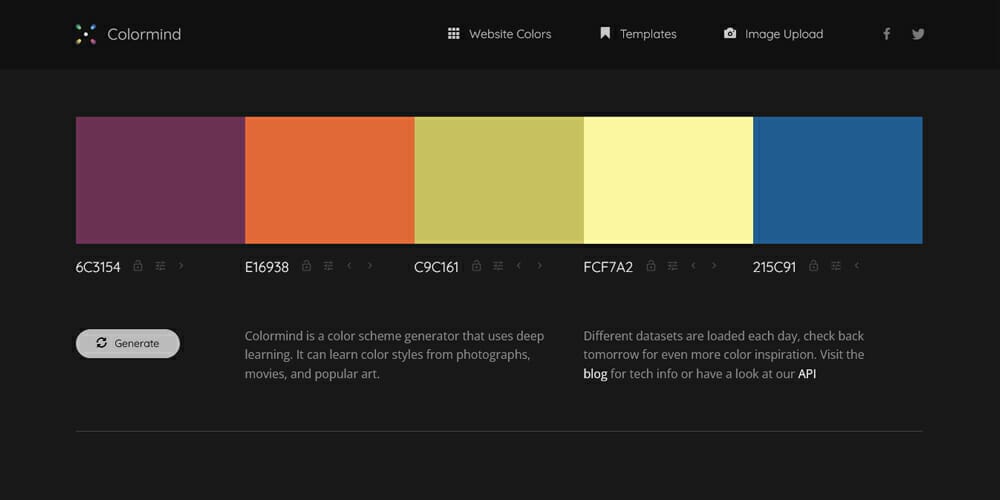Lock the 215C91 color
The height and width of the screenshot is (500, 1000).
coord(813,265)
